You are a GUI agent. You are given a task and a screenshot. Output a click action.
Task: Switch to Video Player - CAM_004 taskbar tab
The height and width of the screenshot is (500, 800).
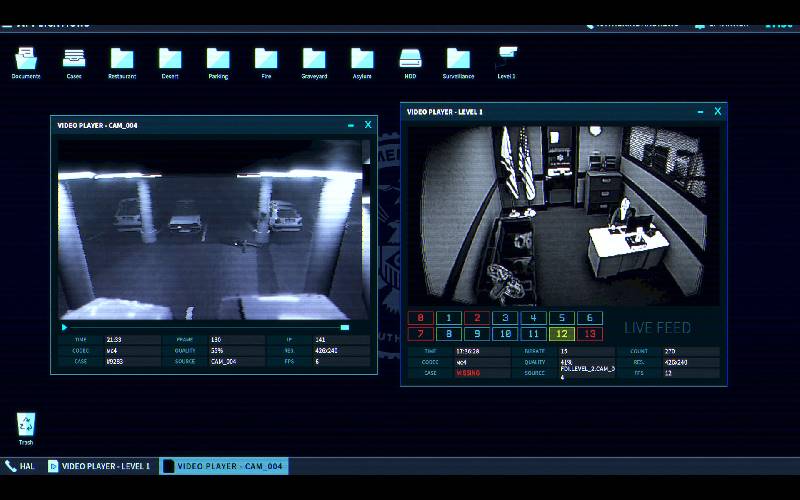click(x=223, y=466)
